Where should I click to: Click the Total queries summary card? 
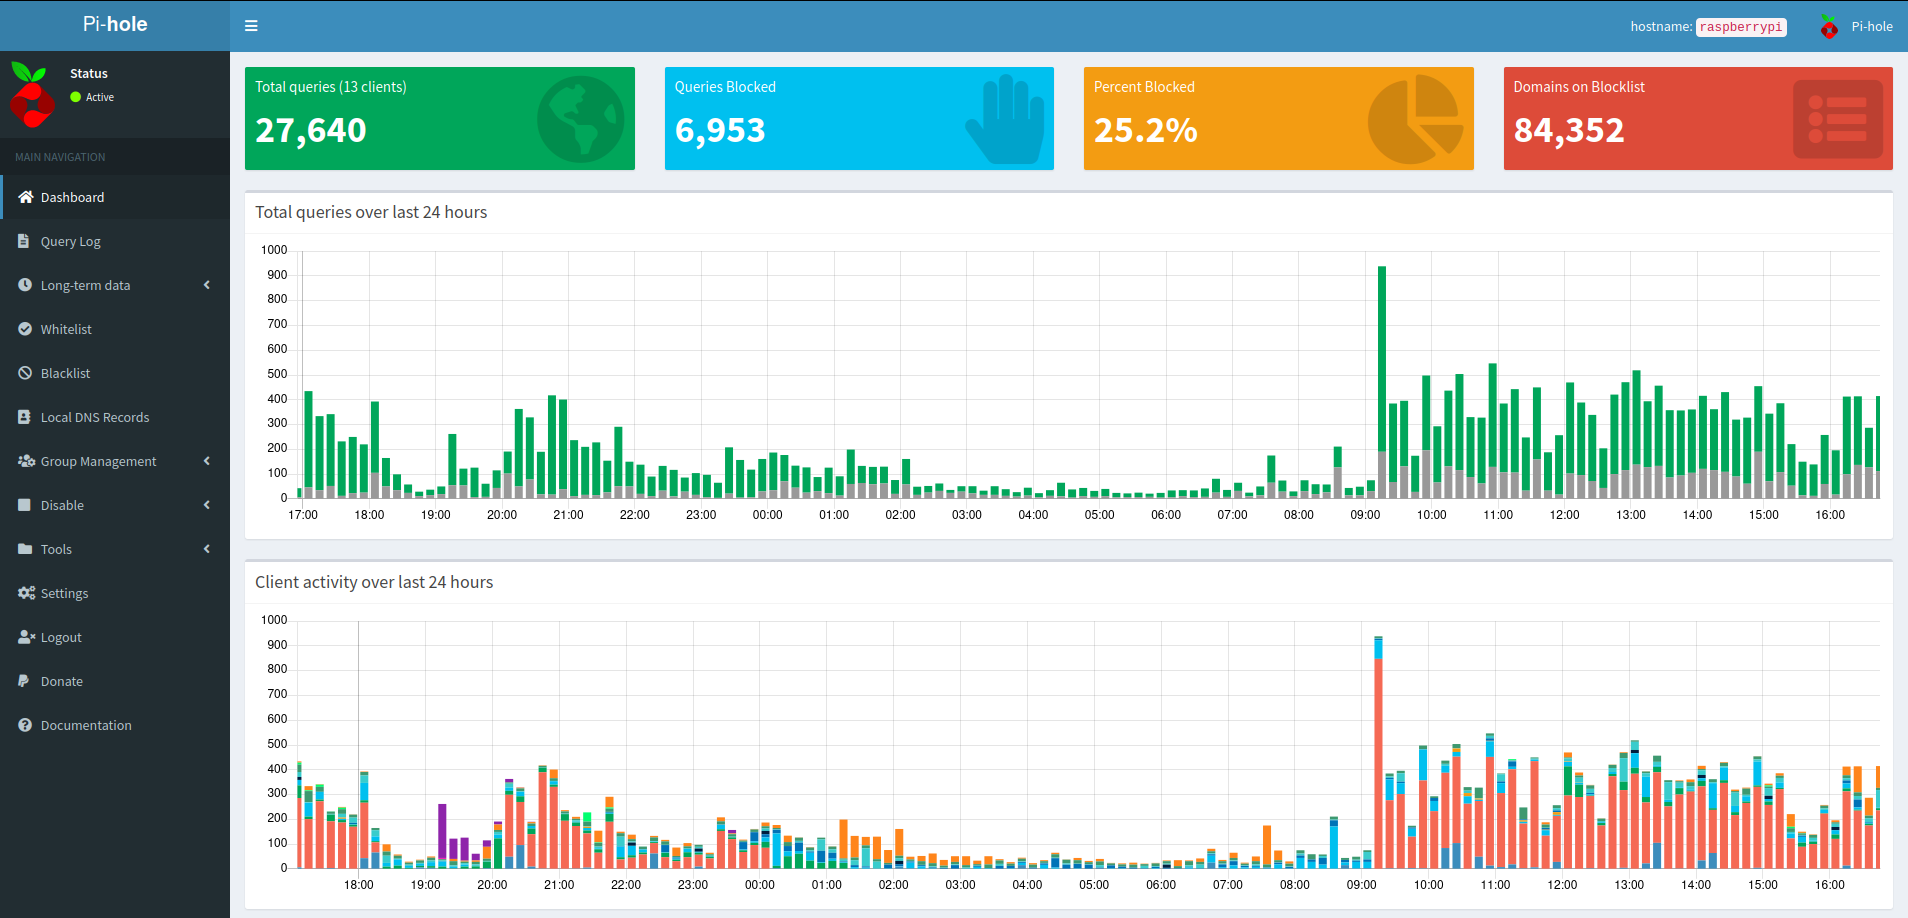point(439,118)
